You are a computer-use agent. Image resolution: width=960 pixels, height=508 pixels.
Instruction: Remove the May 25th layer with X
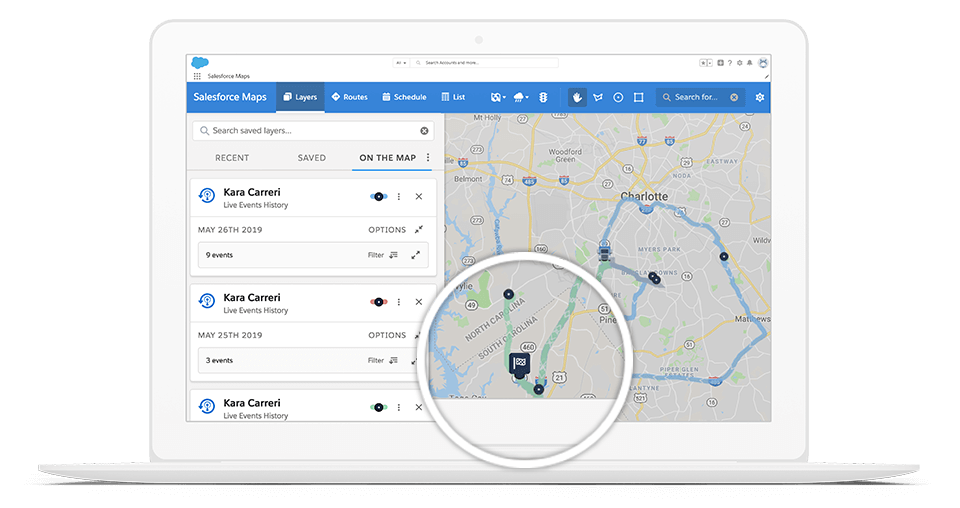click(419, 302)
